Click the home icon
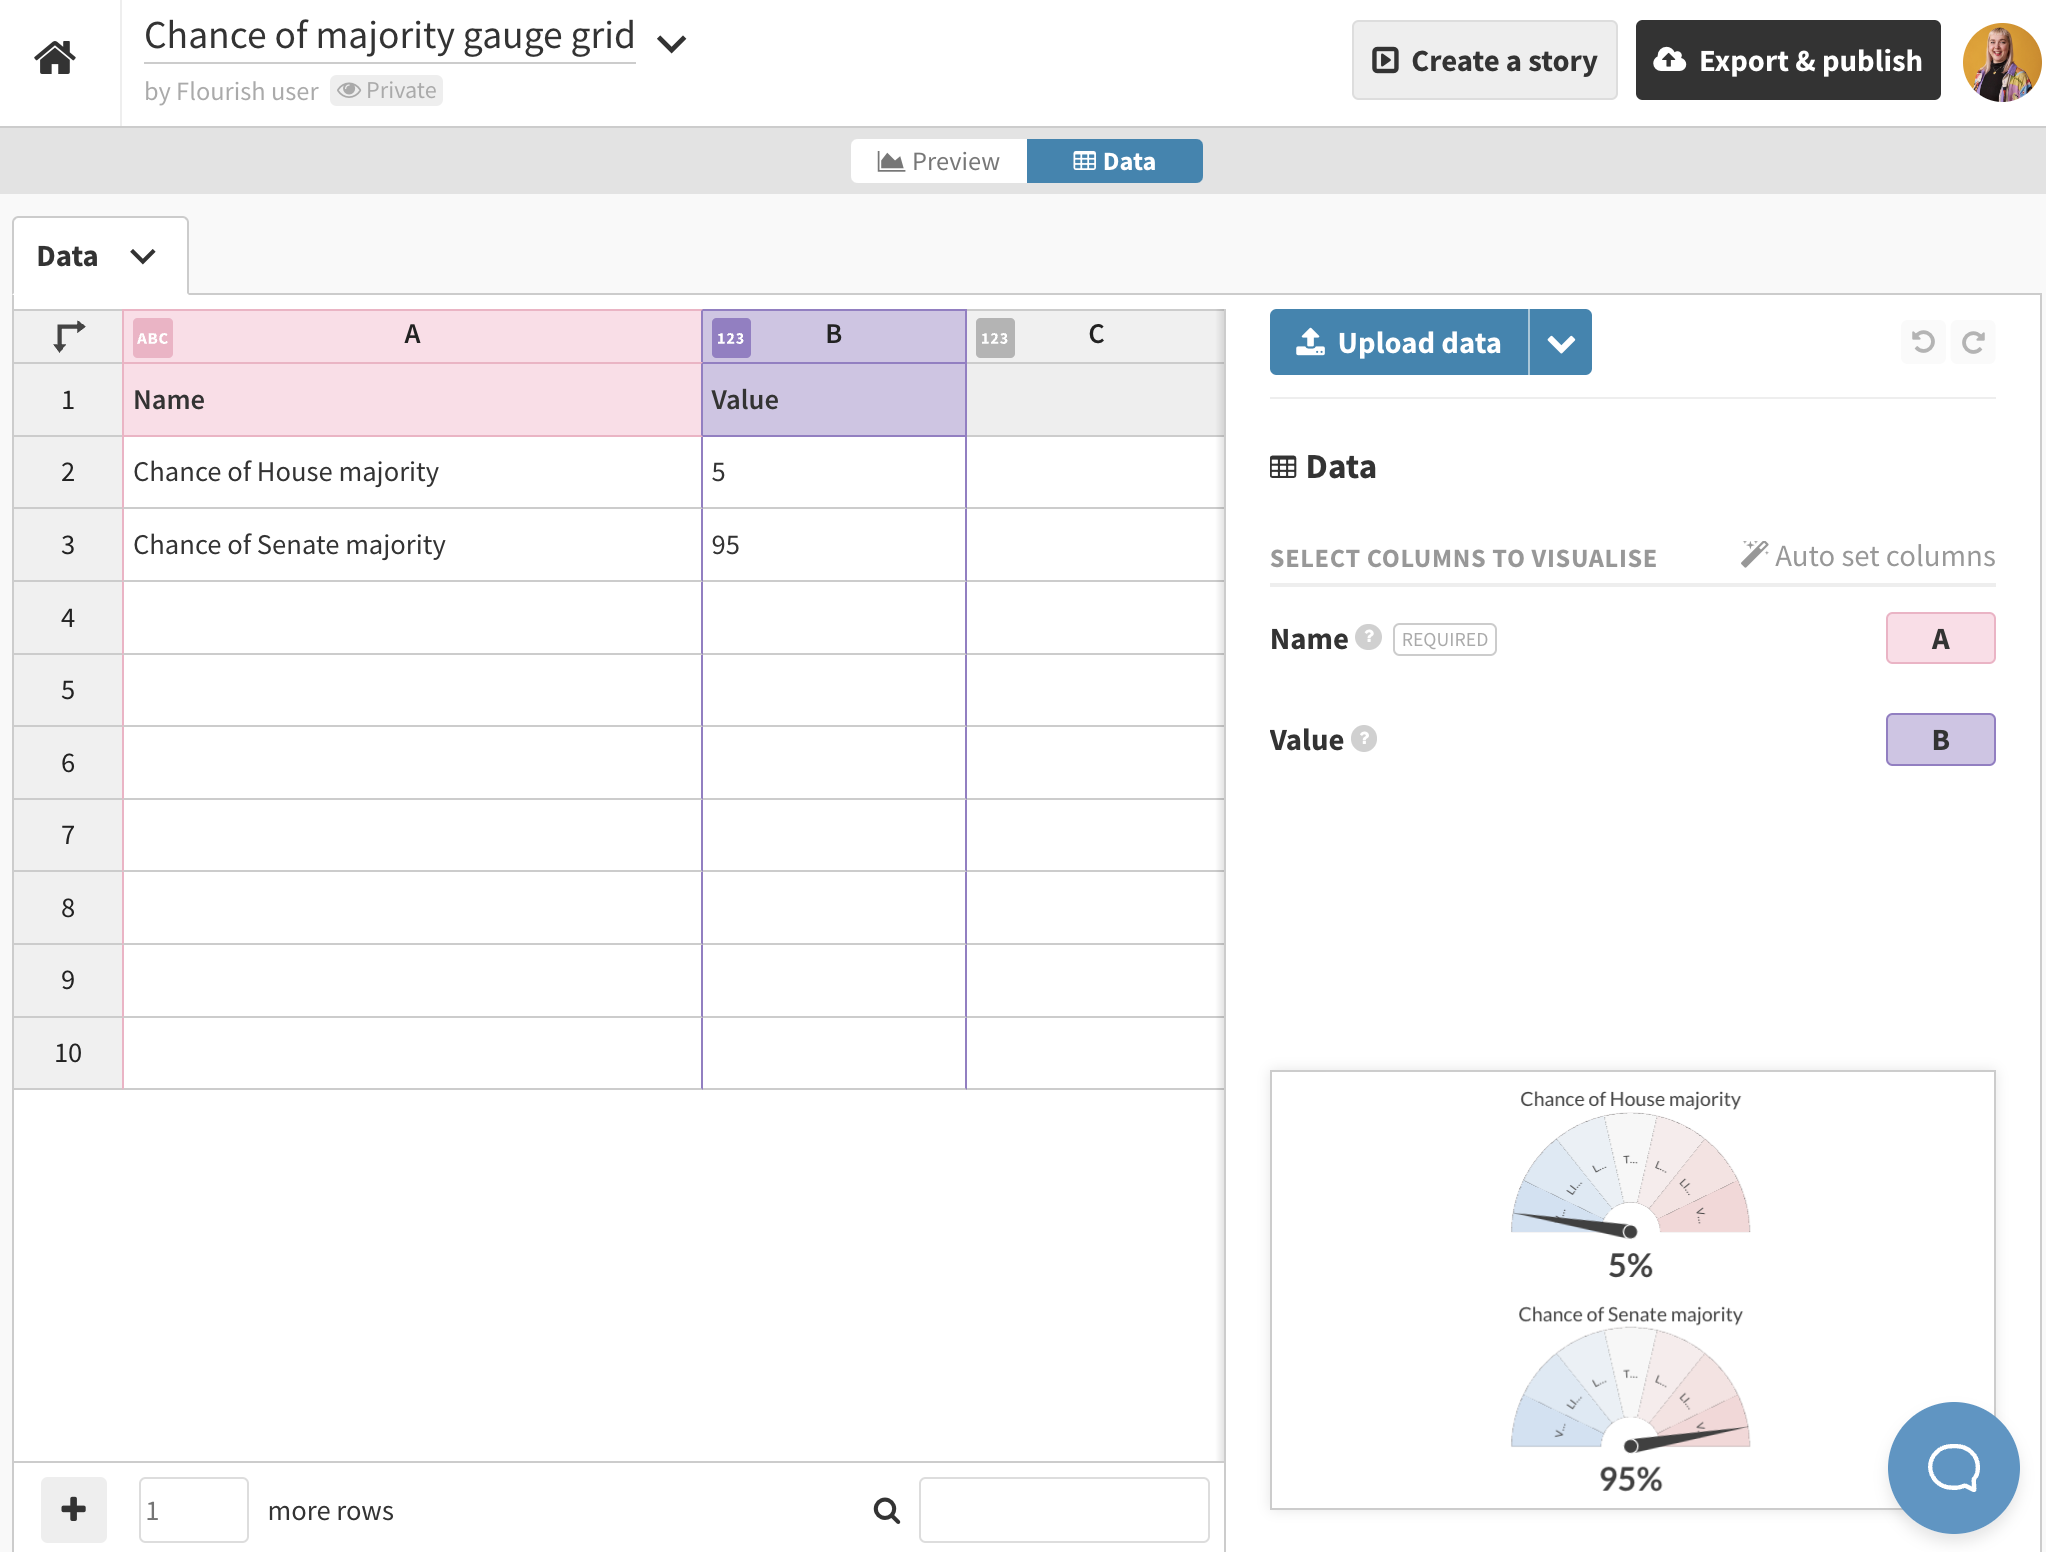Image resolution: width=2046 pixels, height=1552 pixels. tap(55, 58)
